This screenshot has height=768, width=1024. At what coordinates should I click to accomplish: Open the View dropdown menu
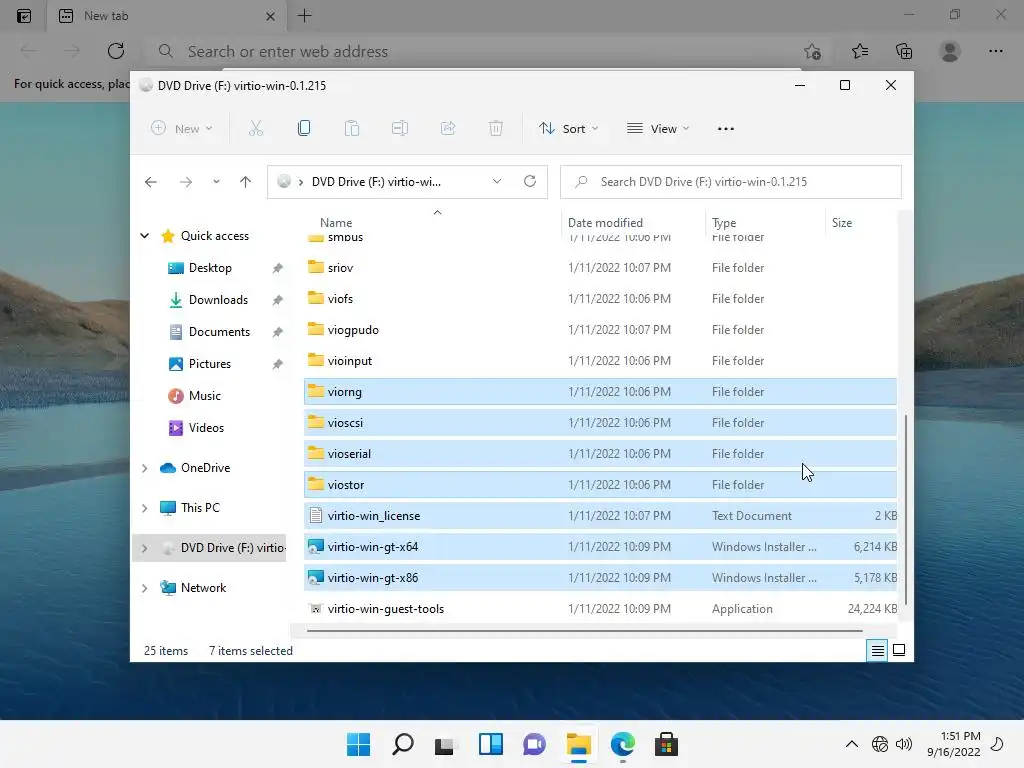click(x=658, y=129)
